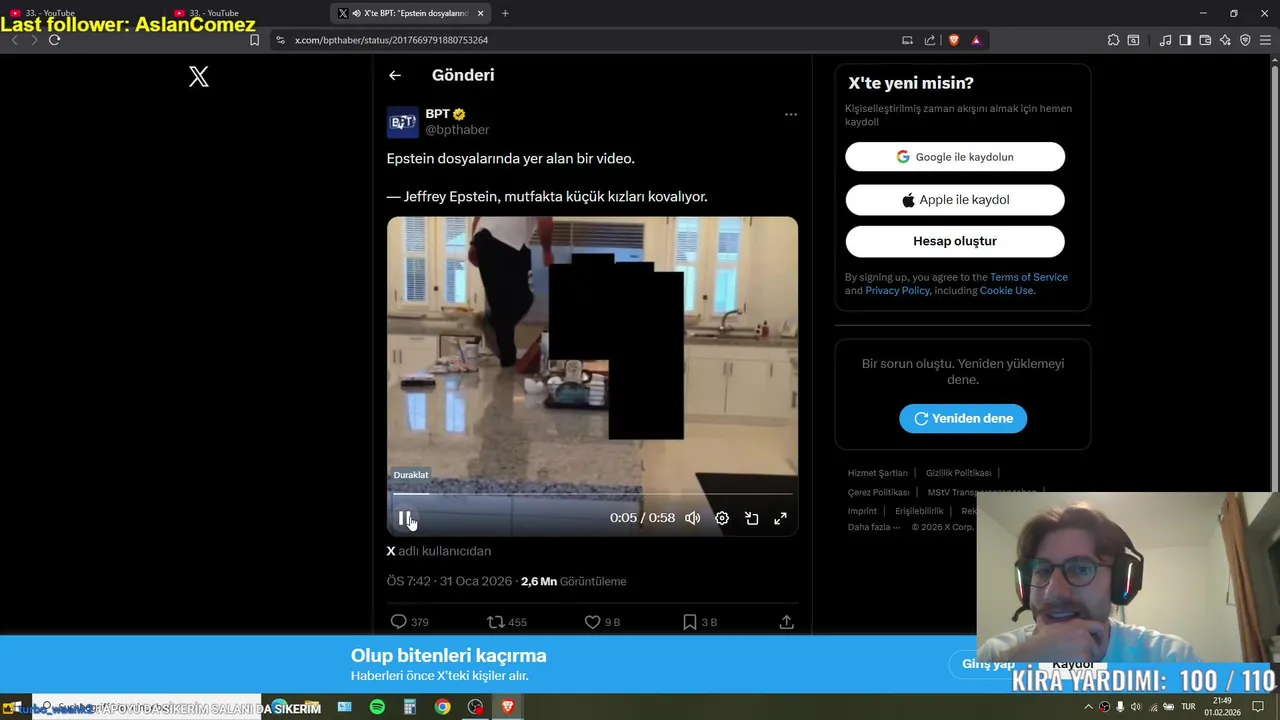Open Brave Rewards triangle icon
The width and height of the screenshot is (1280, 720).
976,40
